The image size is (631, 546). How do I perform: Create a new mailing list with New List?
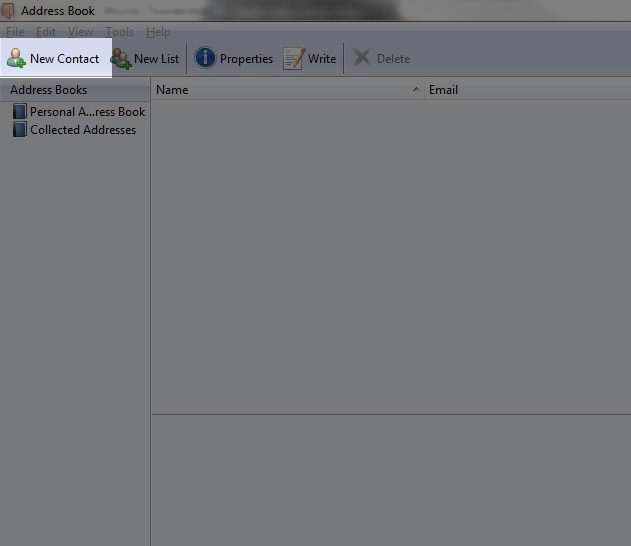(x=146, y=59)
